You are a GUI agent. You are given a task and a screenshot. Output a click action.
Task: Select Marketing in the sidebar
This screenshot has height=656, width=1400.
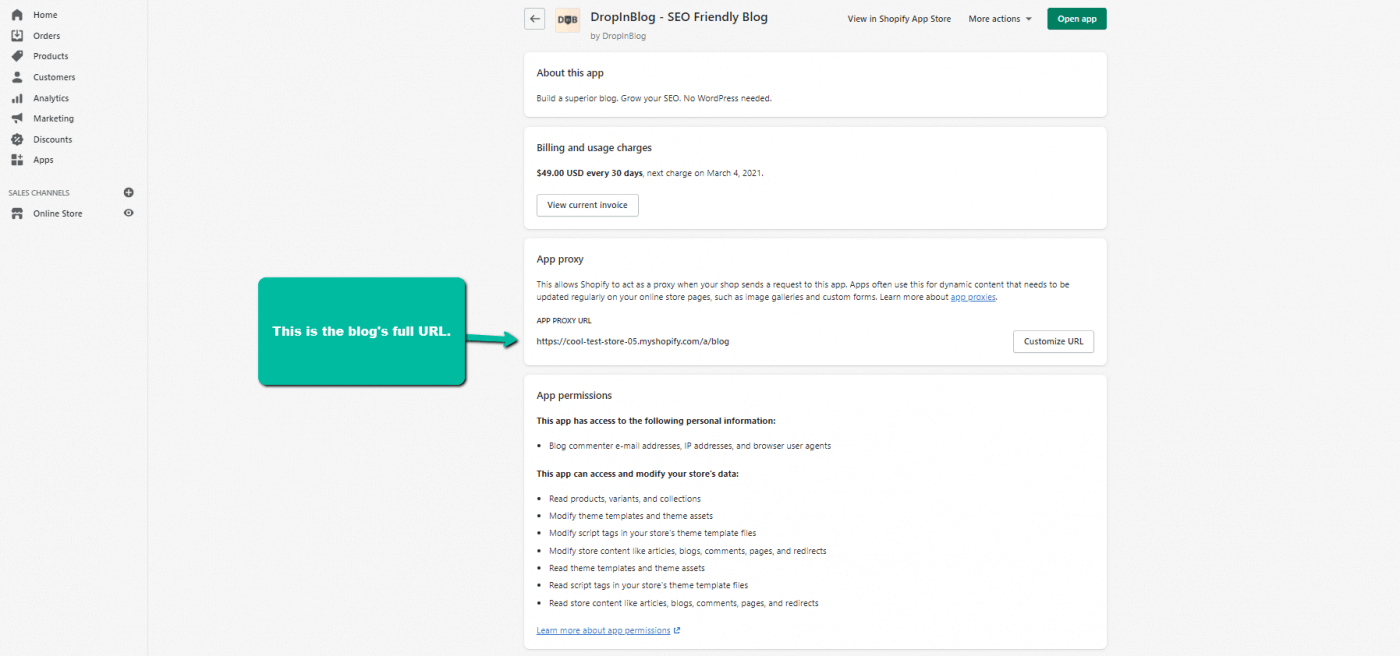(x=53, y=118)
